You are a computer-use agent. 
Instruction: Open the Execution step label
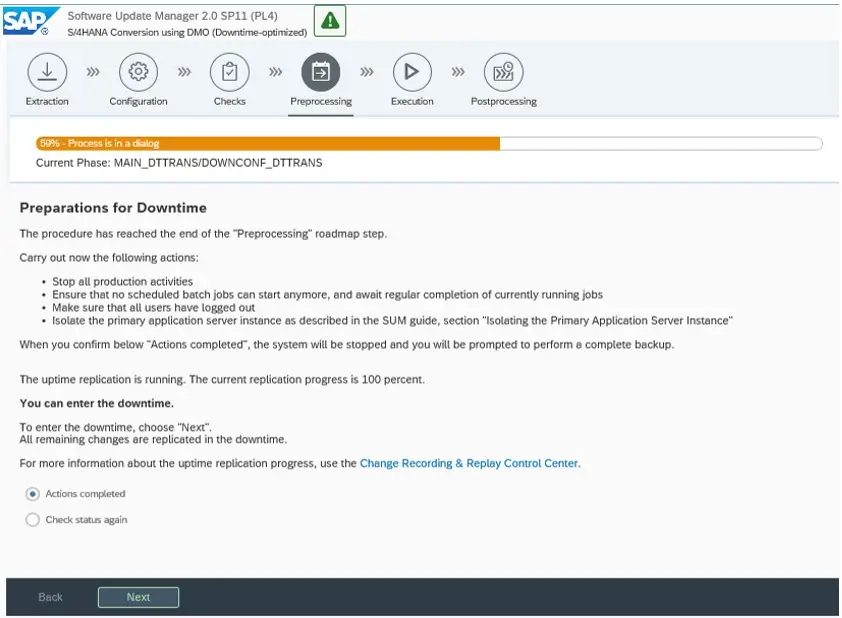[412, 101]
